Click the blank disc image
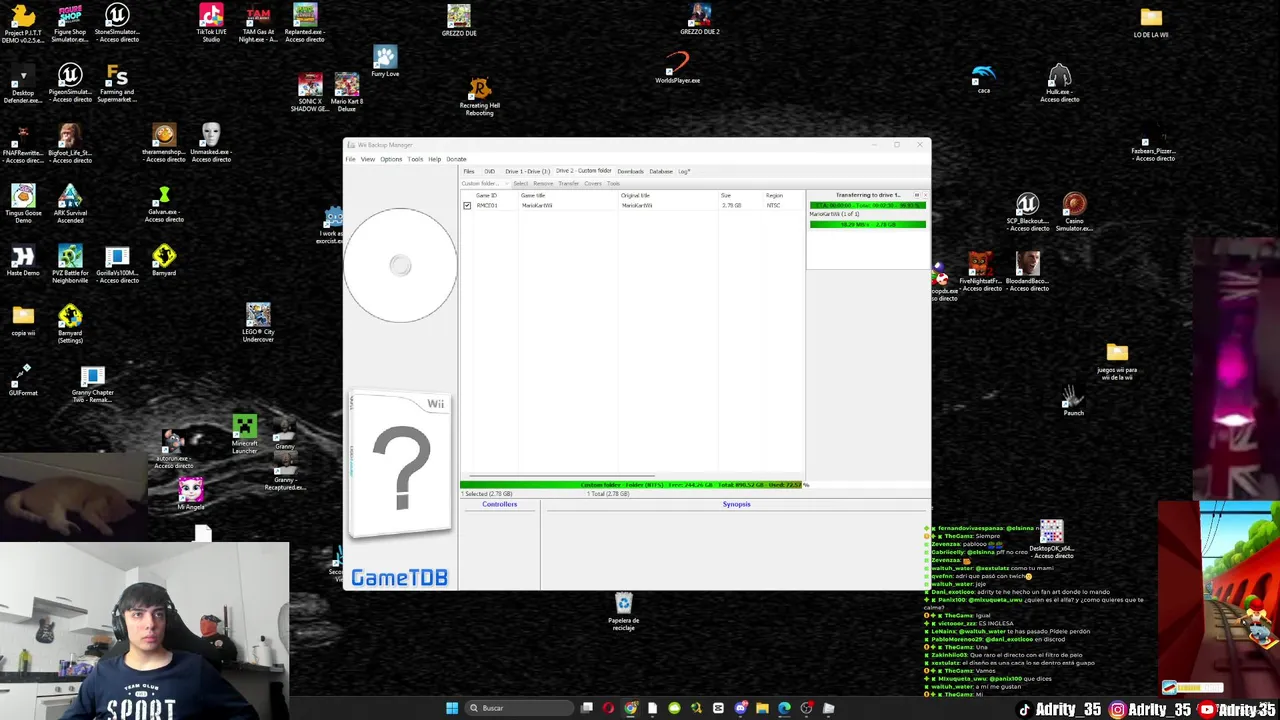 400,265
